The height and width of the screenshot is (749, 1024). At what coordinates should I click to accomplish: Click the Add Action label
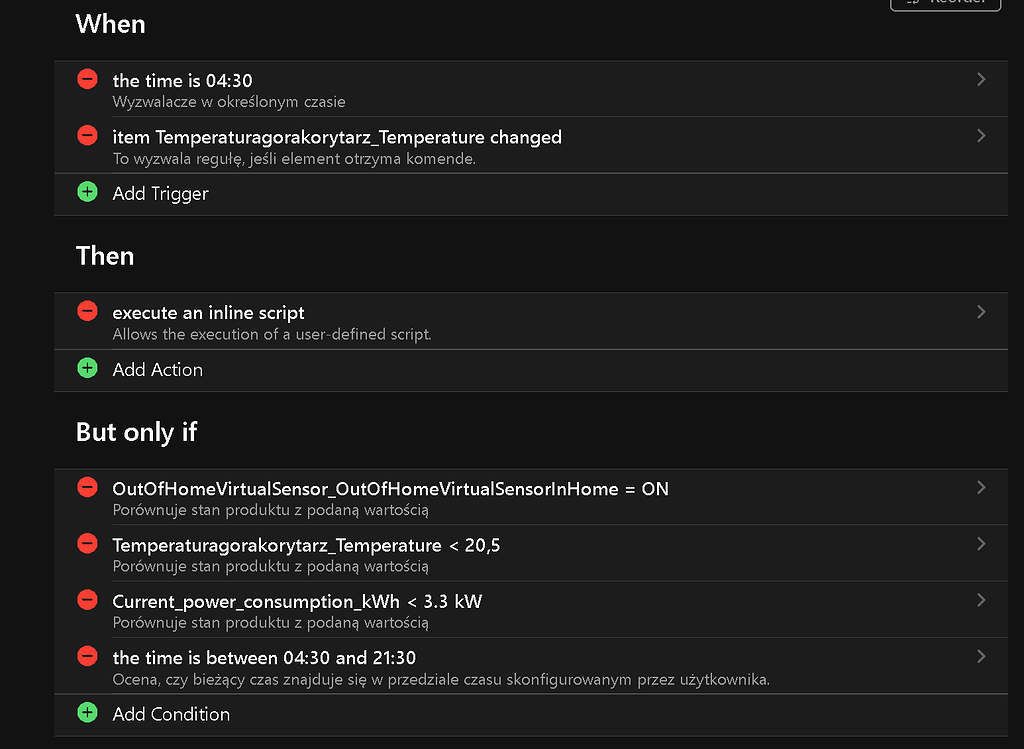[157, 369]
